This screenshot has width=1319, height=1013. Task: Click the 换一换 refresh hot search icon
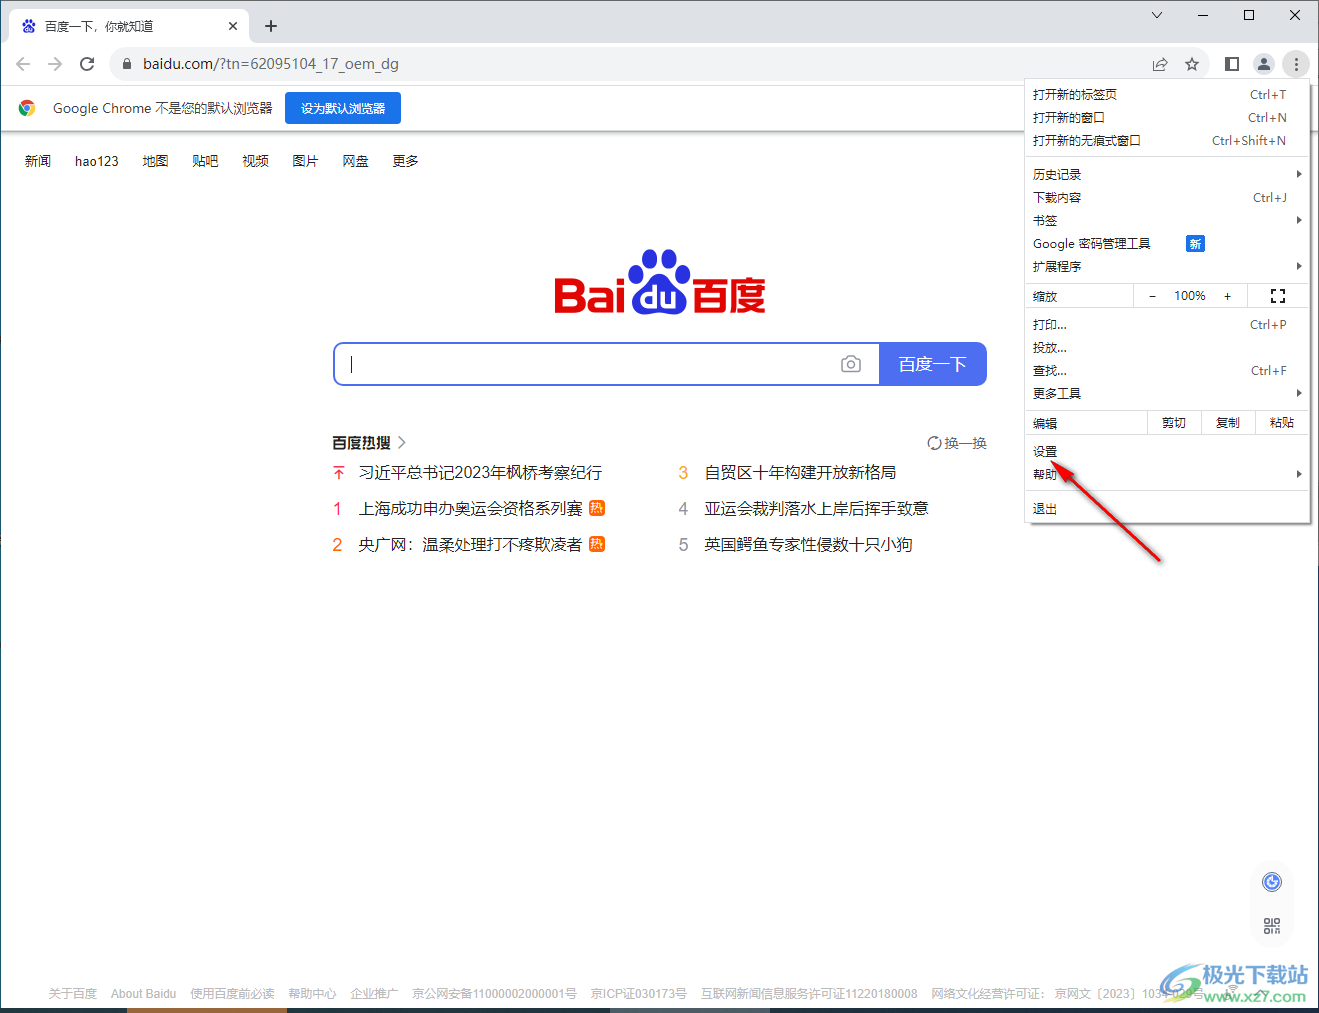click(934, 443)
